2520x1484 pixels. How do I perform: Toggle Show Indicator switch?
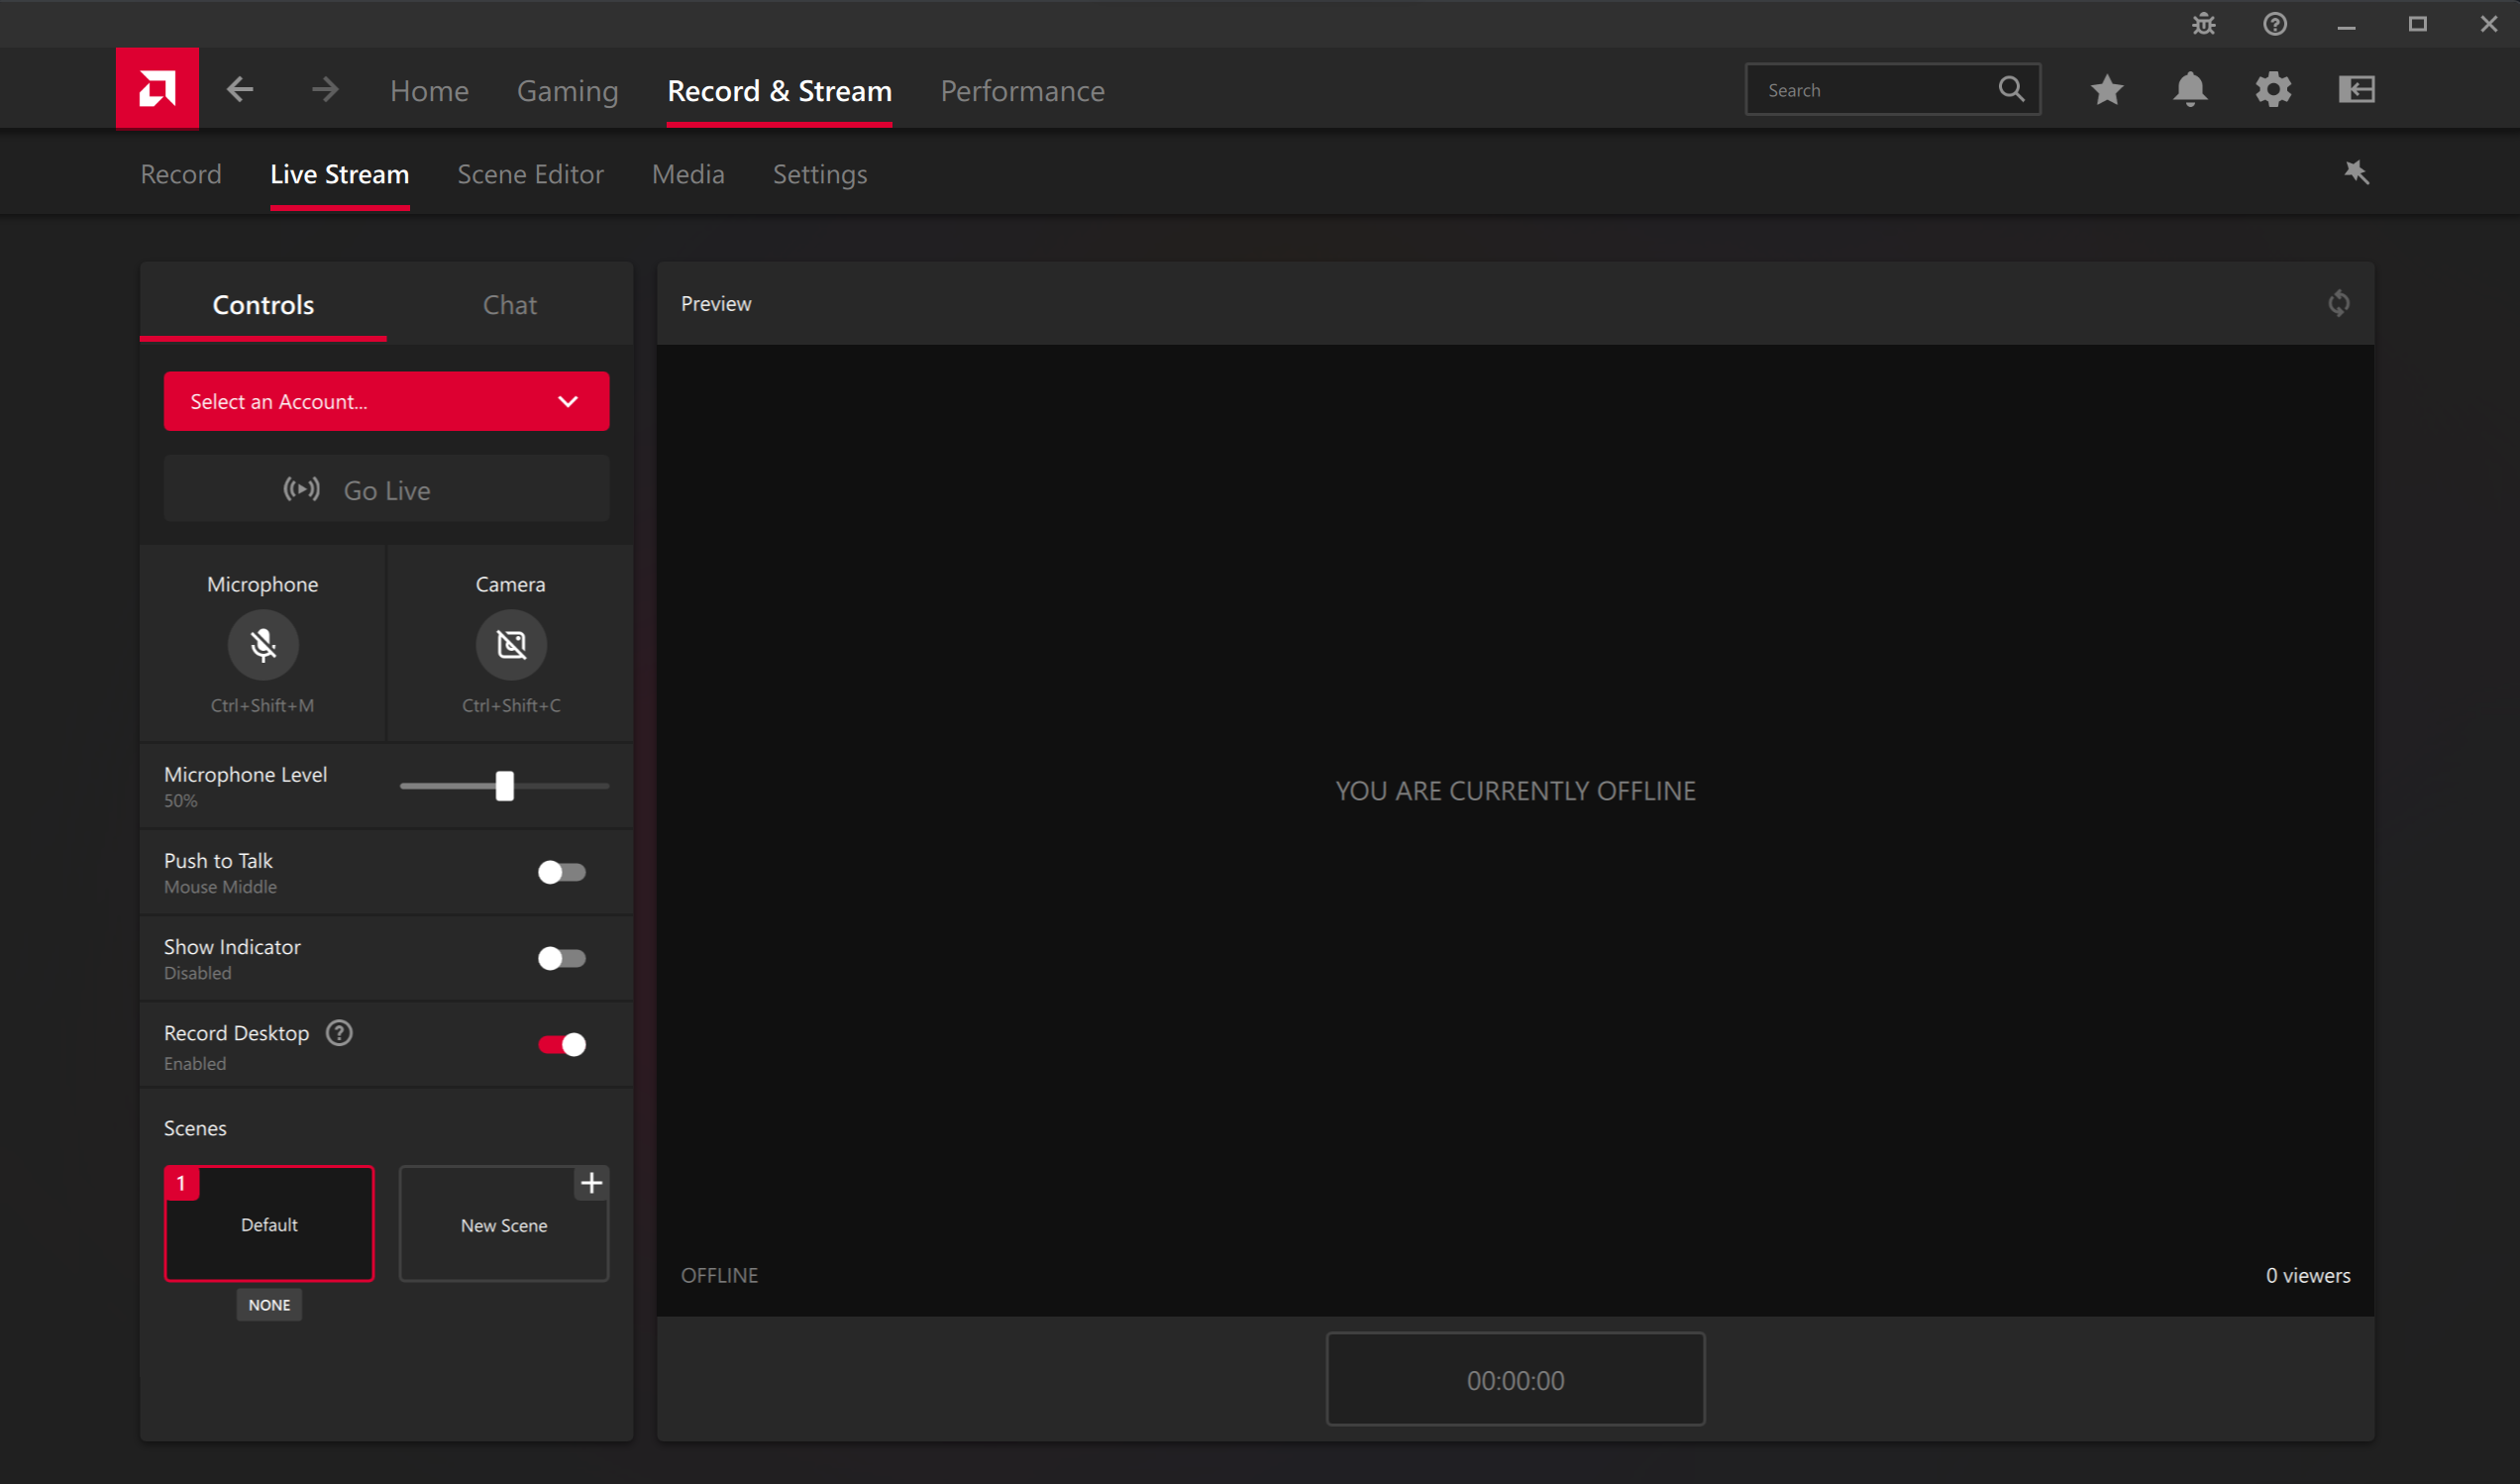coord(560,958)
